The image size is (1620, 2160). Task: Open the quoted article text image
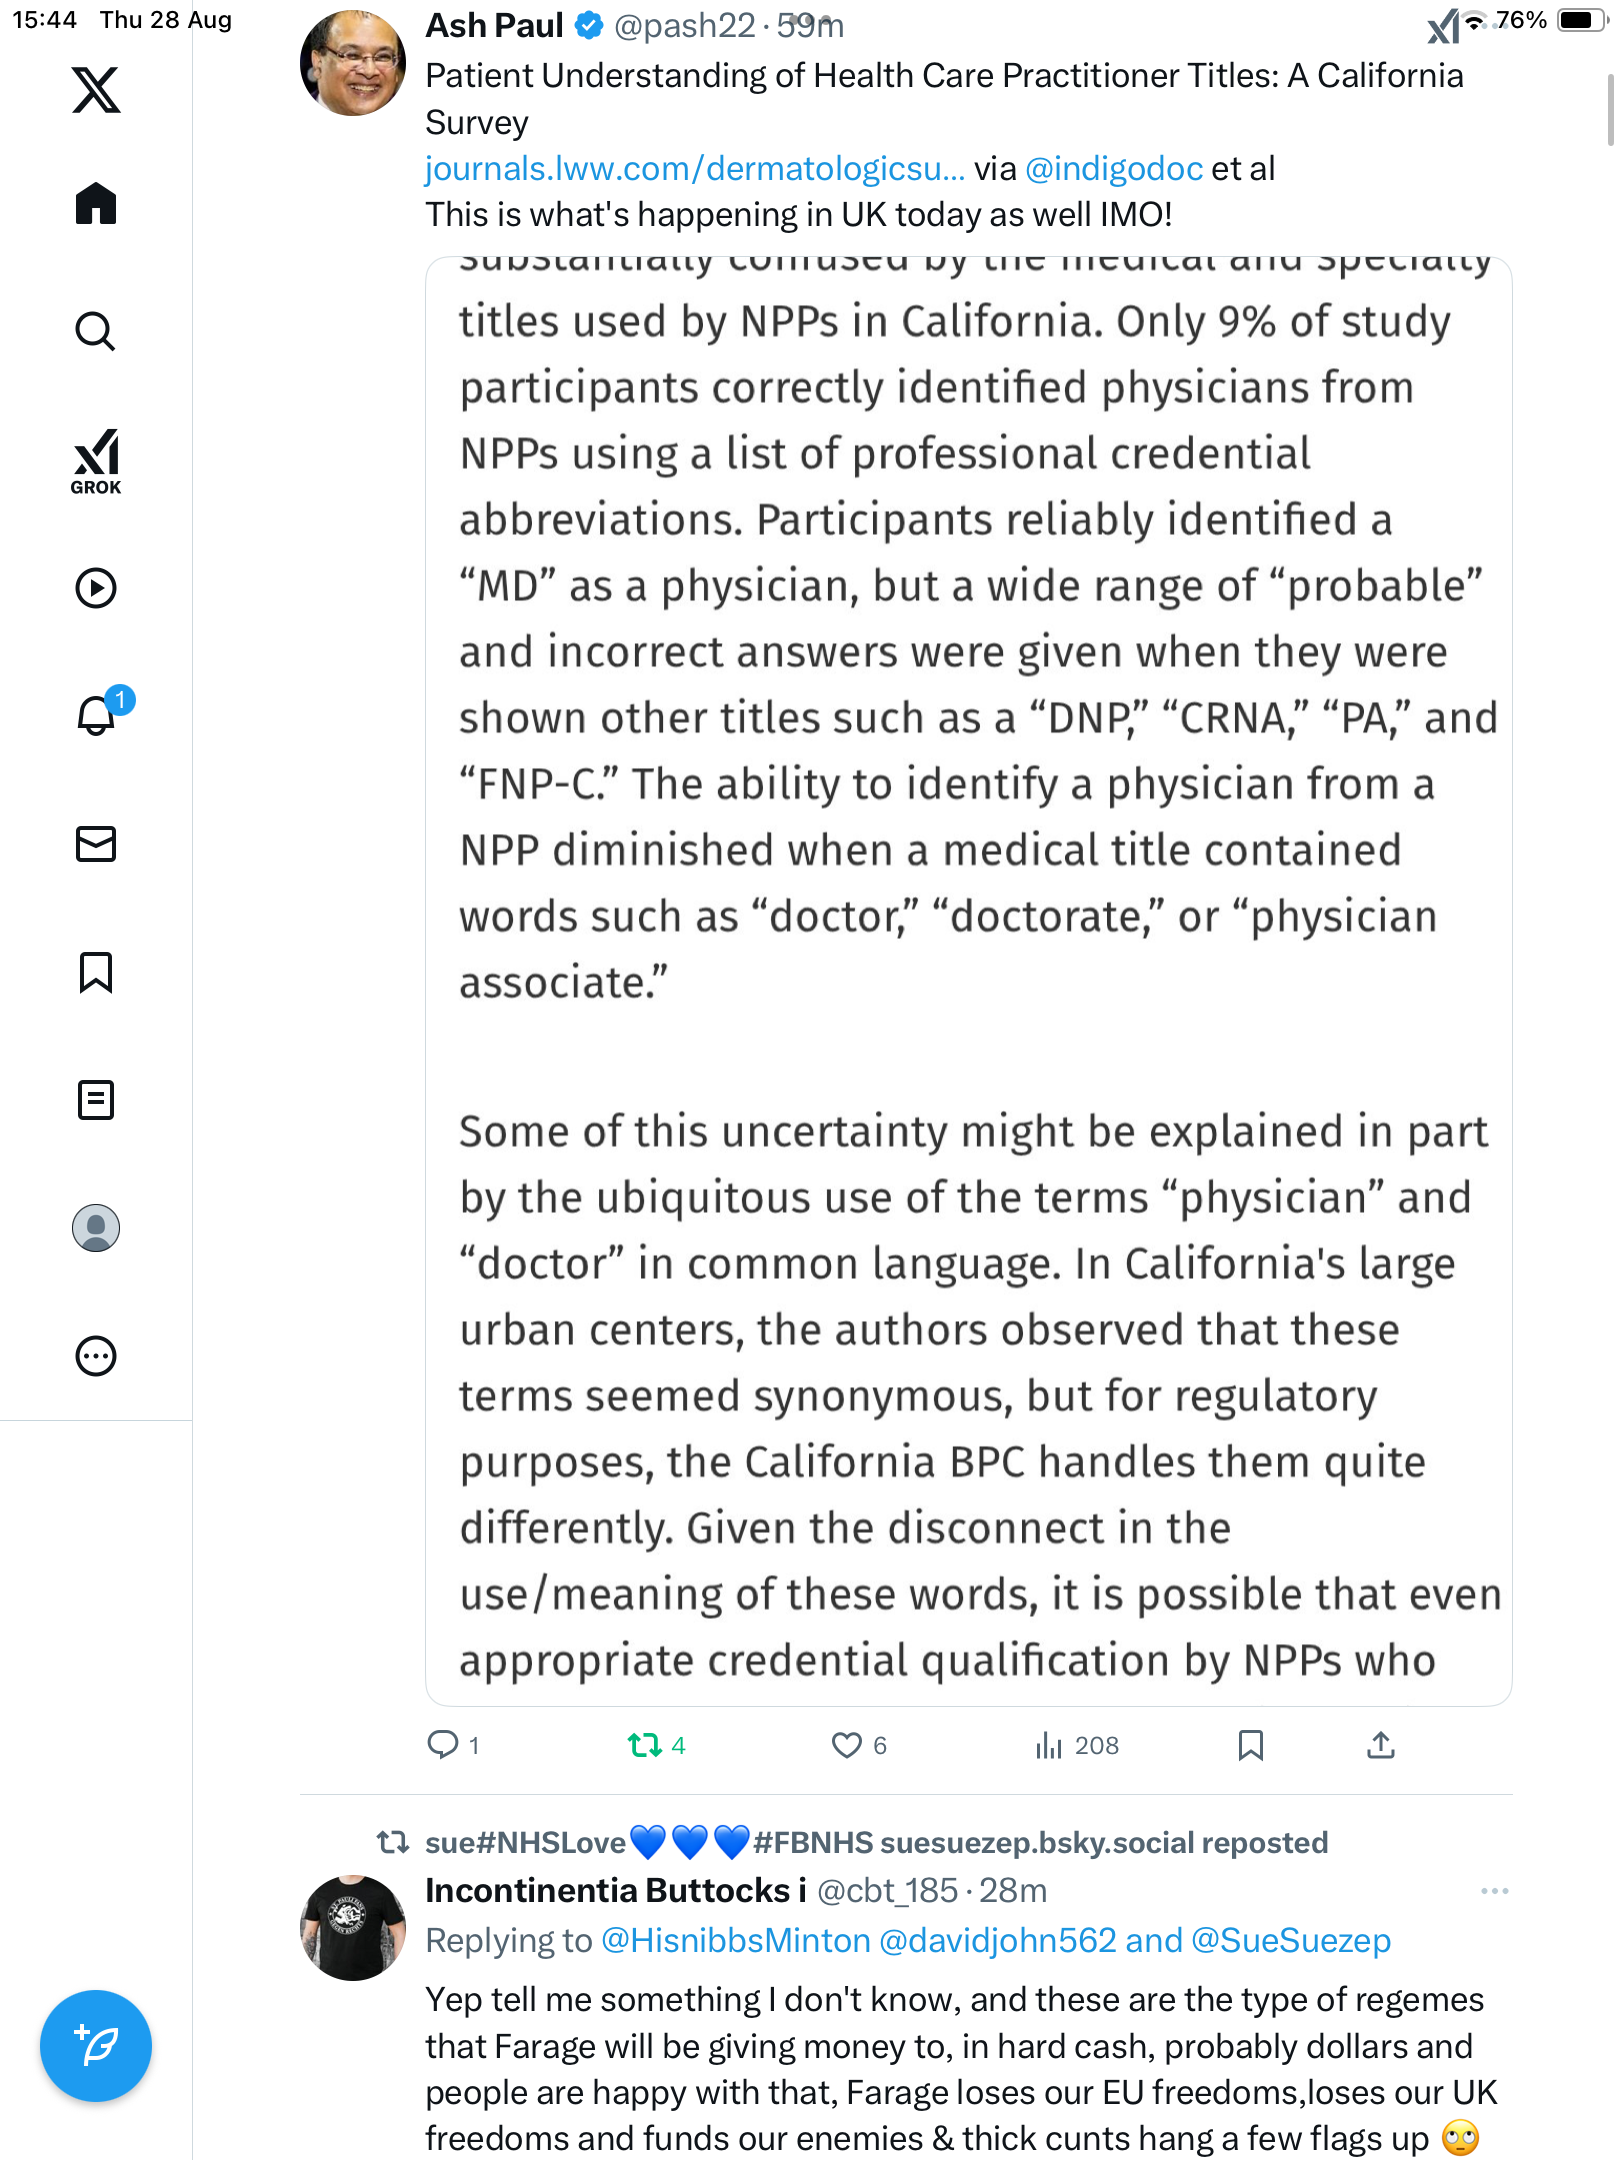tap(968, 980)
